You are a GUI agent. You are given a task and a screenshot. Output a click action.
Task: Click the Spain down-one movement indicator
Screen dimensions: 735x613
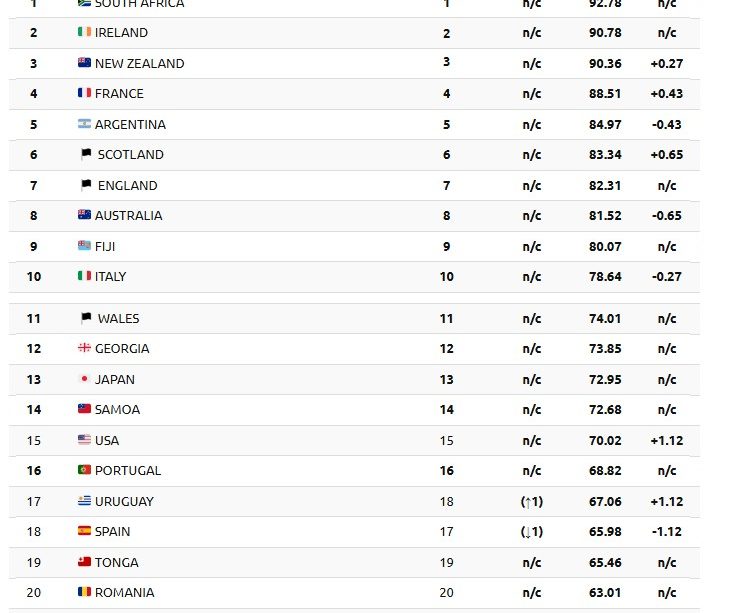532,531
